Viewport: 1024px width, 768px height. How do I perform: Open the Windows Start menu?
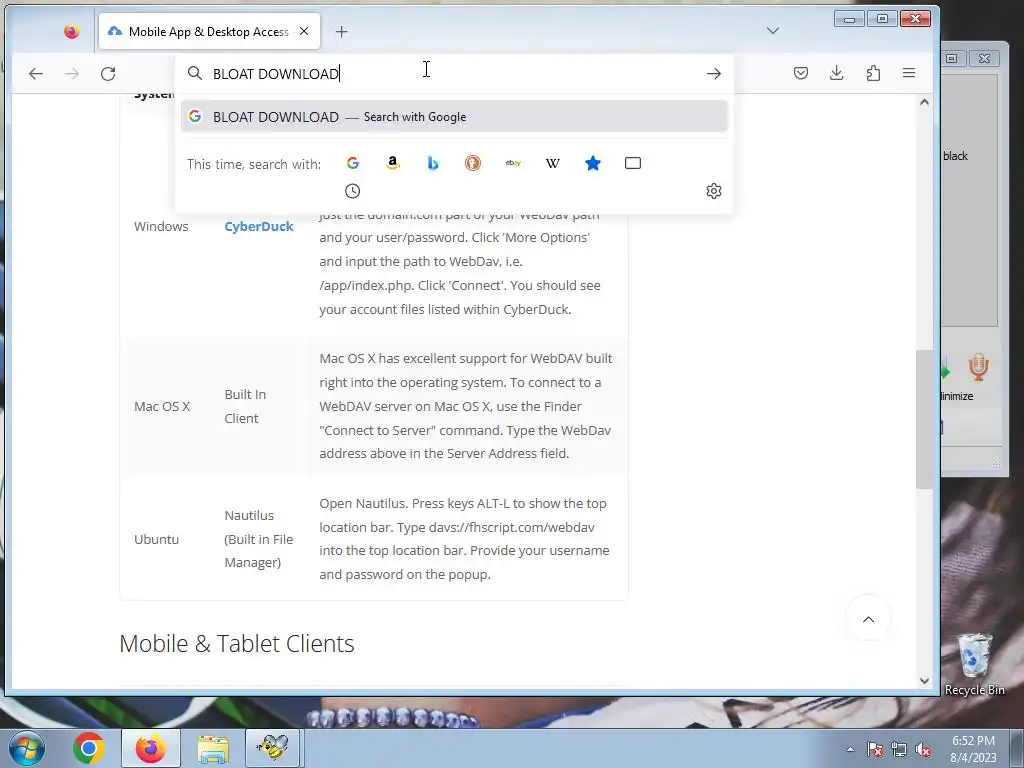tap(26, 748)
